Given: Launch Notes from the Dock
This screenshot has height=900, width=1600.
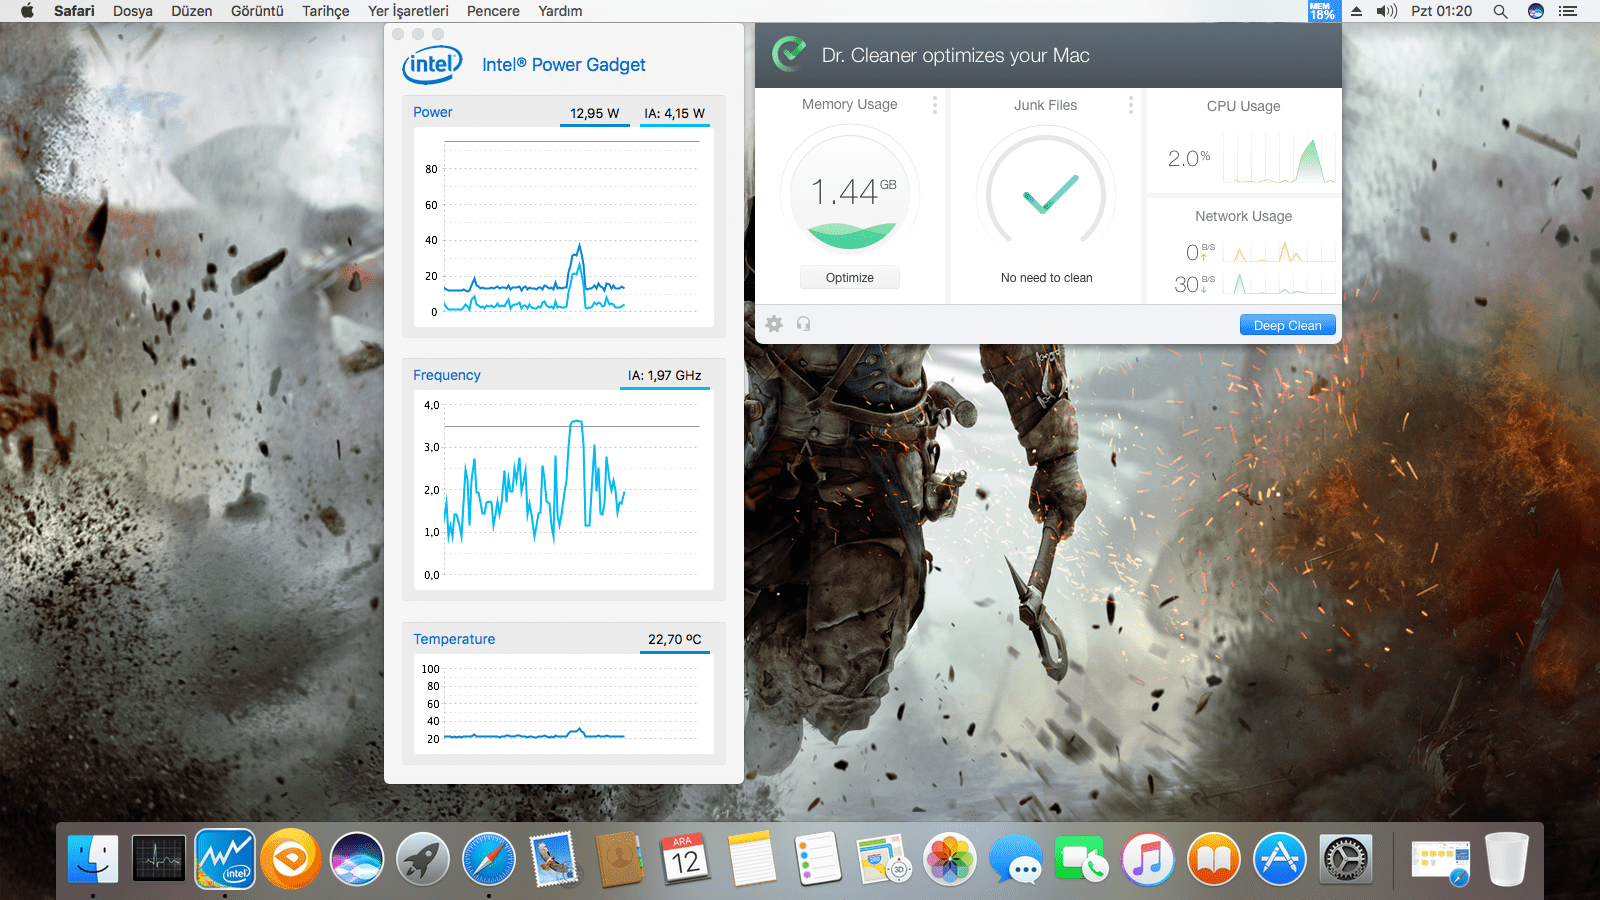Looking at the screenshot, I should point(752,859).
